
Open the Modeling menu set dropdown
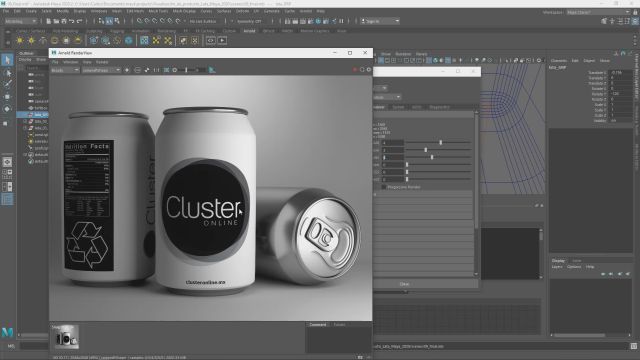pyautogui.click(x=20, y=21)
